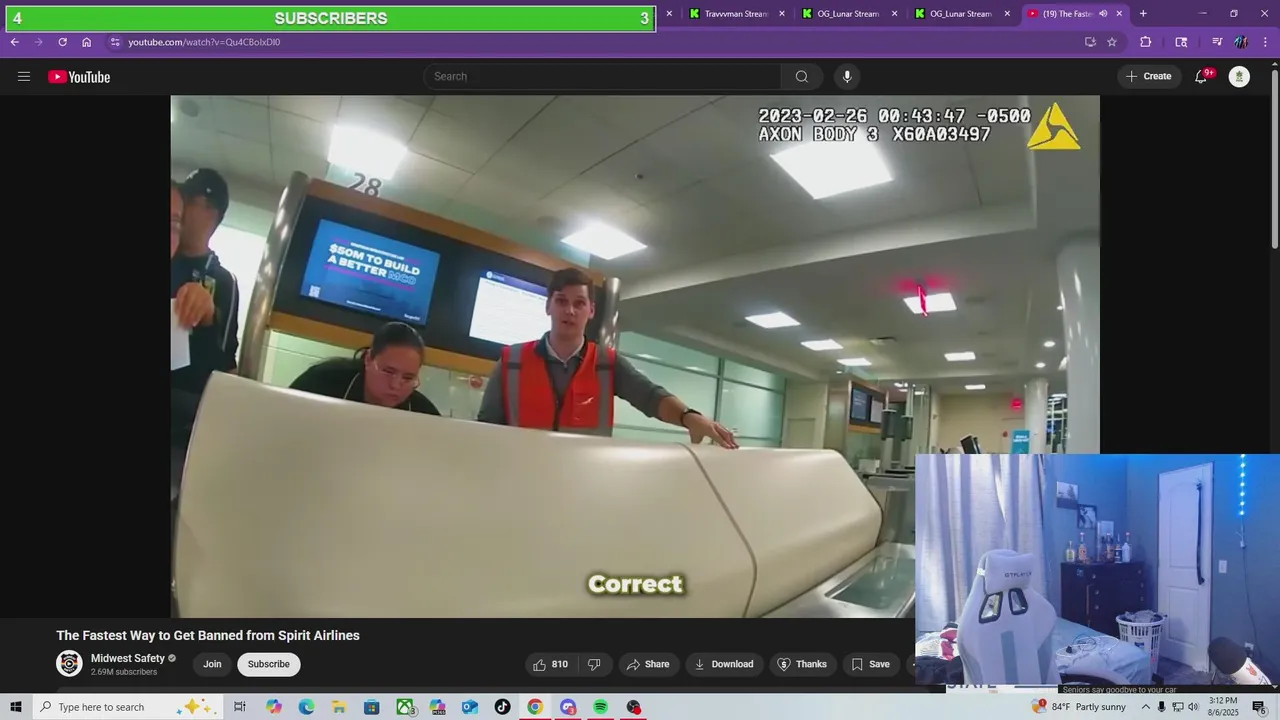Open Midwest Safety channel name link
The width and height of the screenshot is (1280, 720).
[x=128, y=658]
